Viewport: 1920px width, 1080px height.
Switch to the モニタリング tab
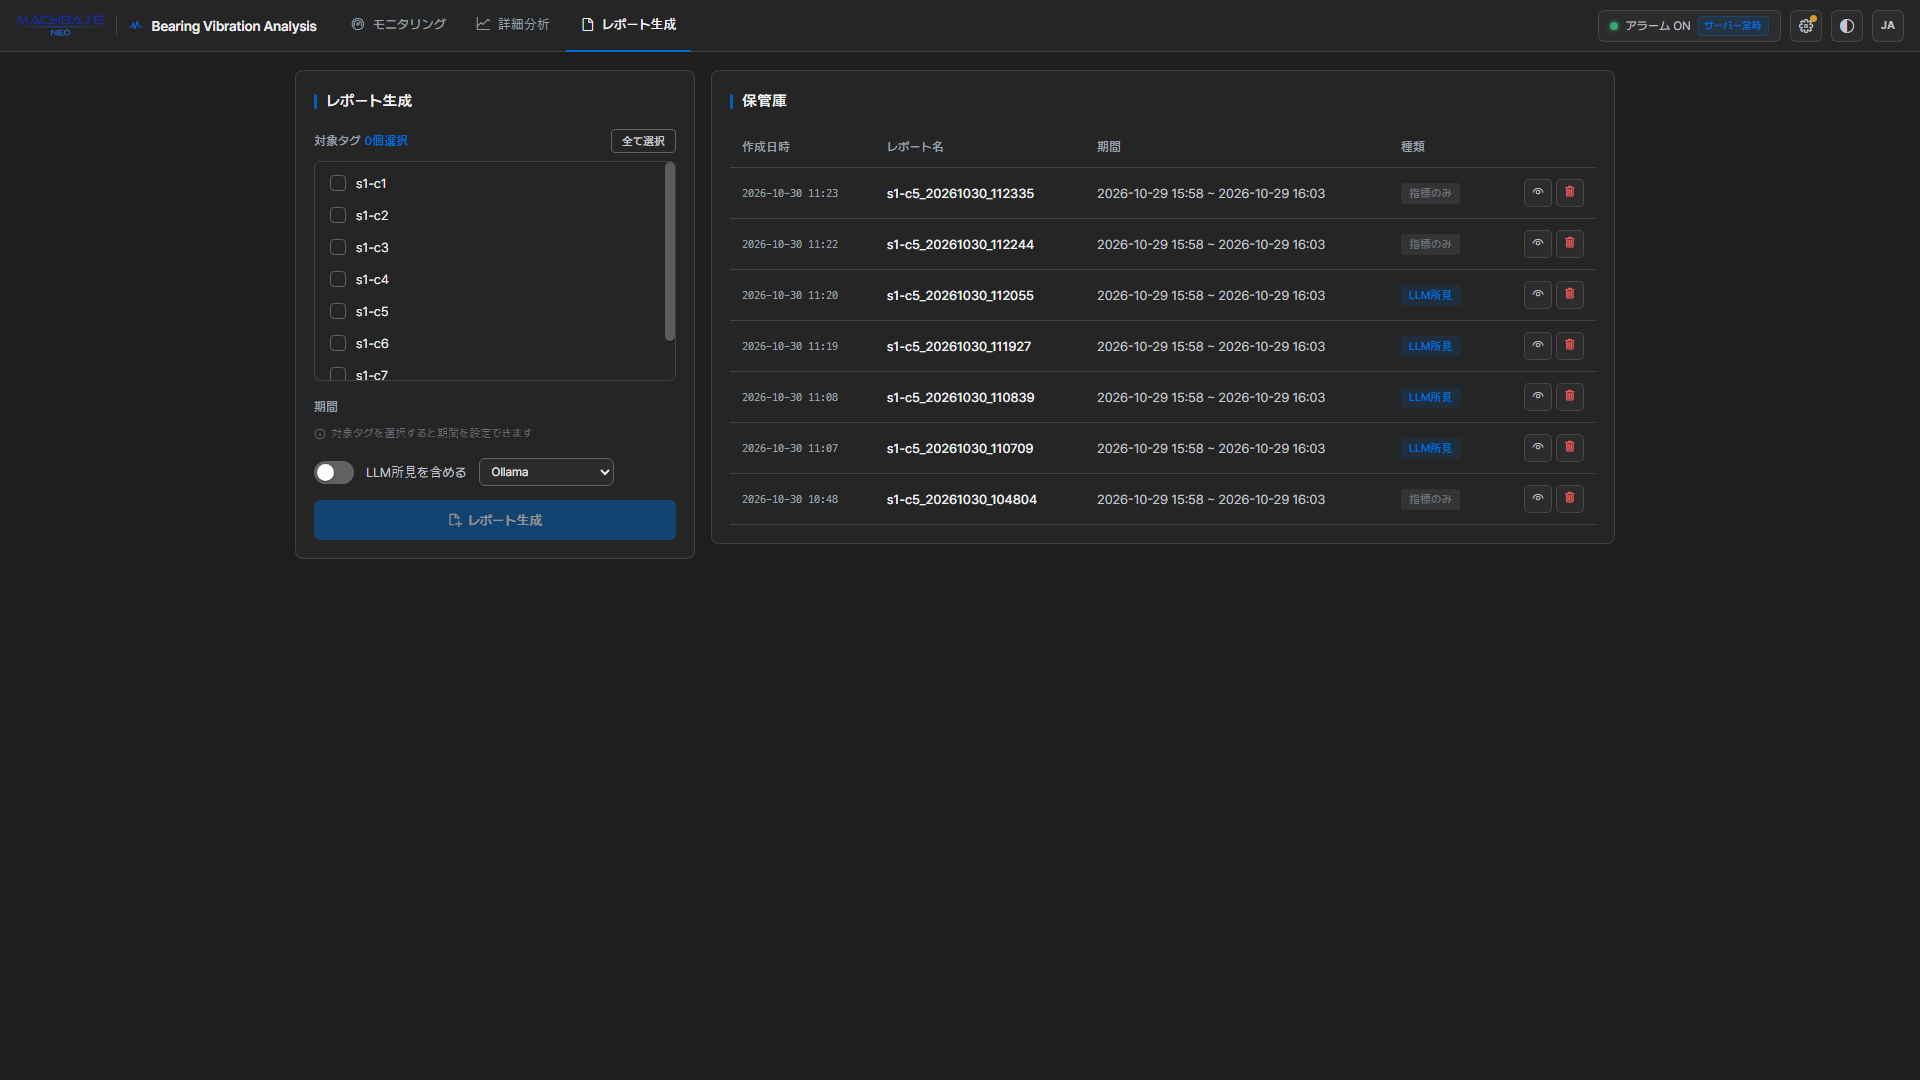(x=398, y=25)
